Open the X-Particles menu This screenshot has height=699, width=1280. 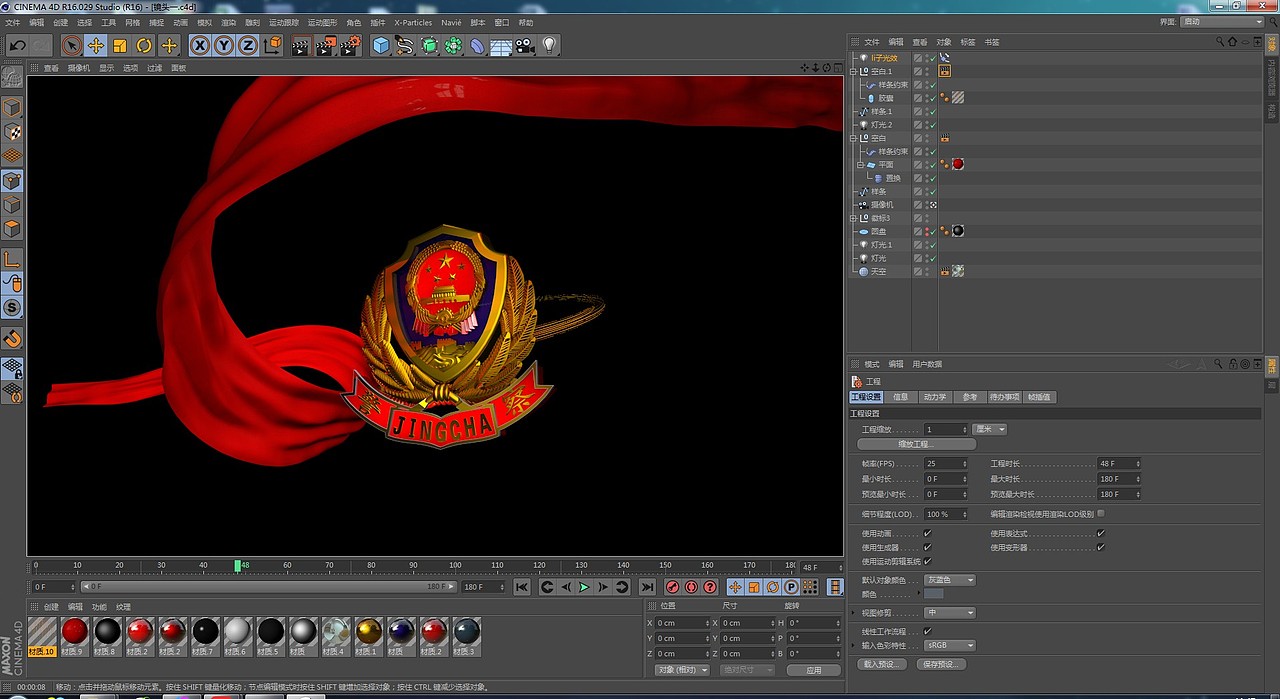[413, 22]
